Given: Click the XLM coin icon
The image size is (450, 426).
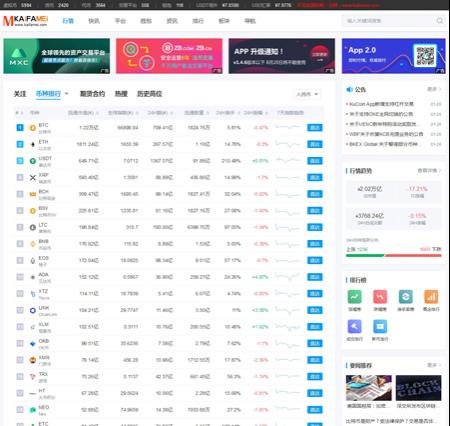Looking at the screenshot, I should (x=33, y=327).
